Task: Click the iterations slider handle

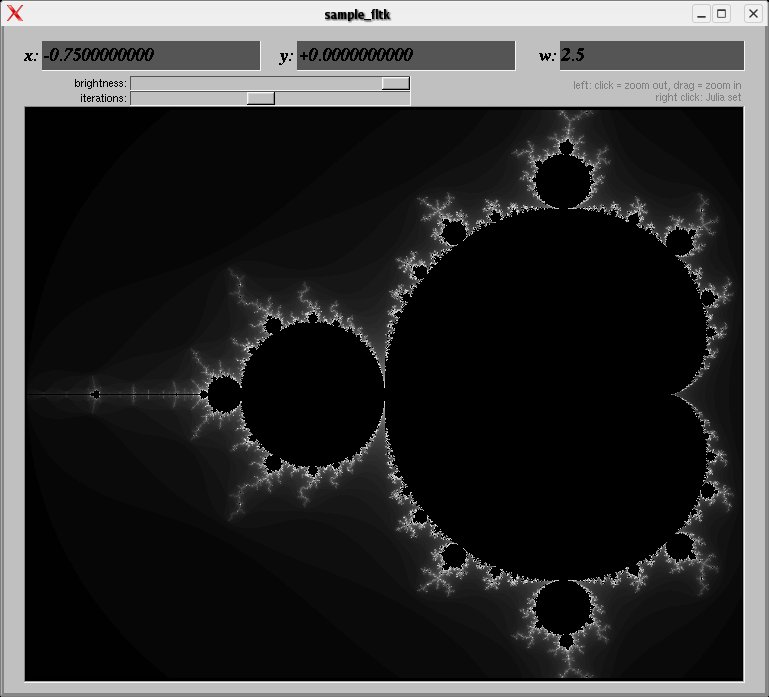Action: pos(261,99)
